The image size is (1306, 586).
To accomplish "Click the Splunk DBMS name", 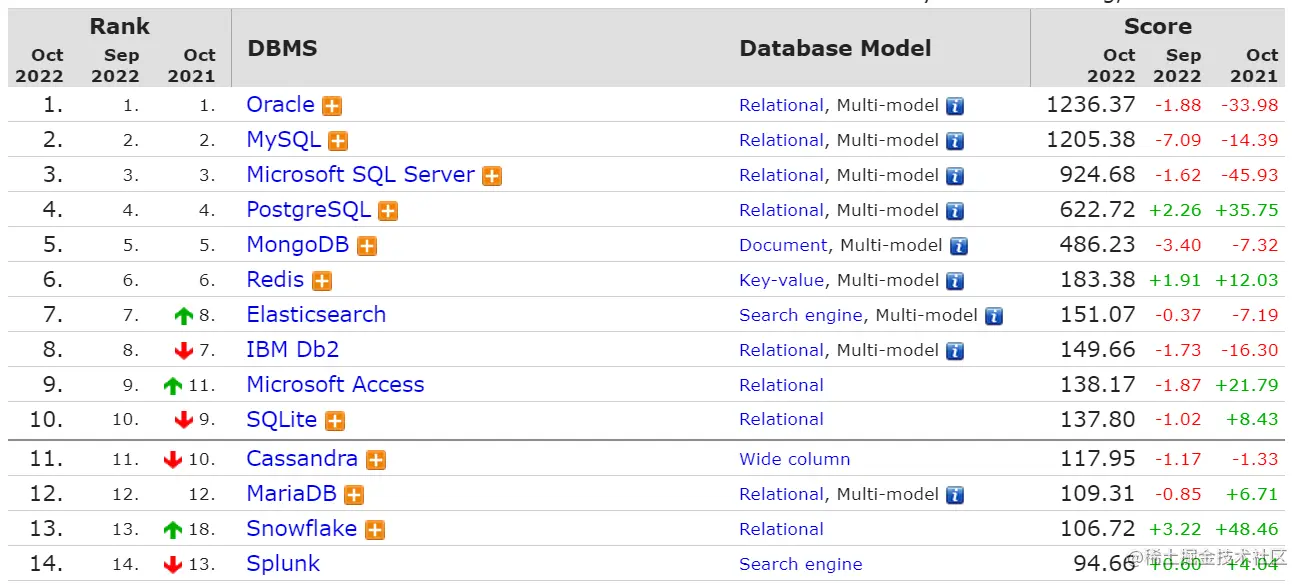I will (x=283, y=564).
